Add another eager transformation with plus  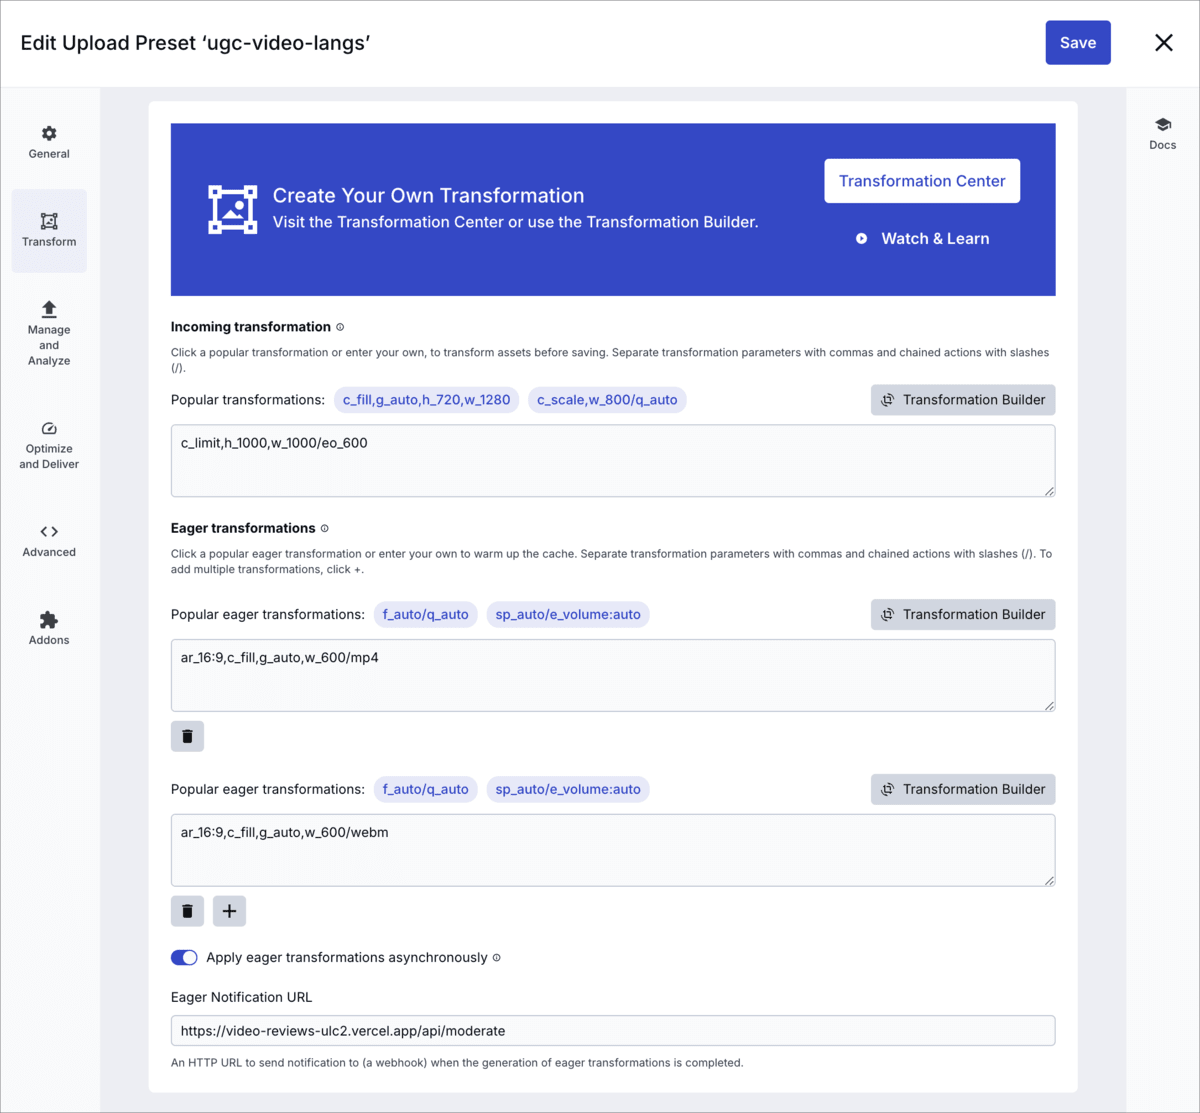(x=229, y=911)
